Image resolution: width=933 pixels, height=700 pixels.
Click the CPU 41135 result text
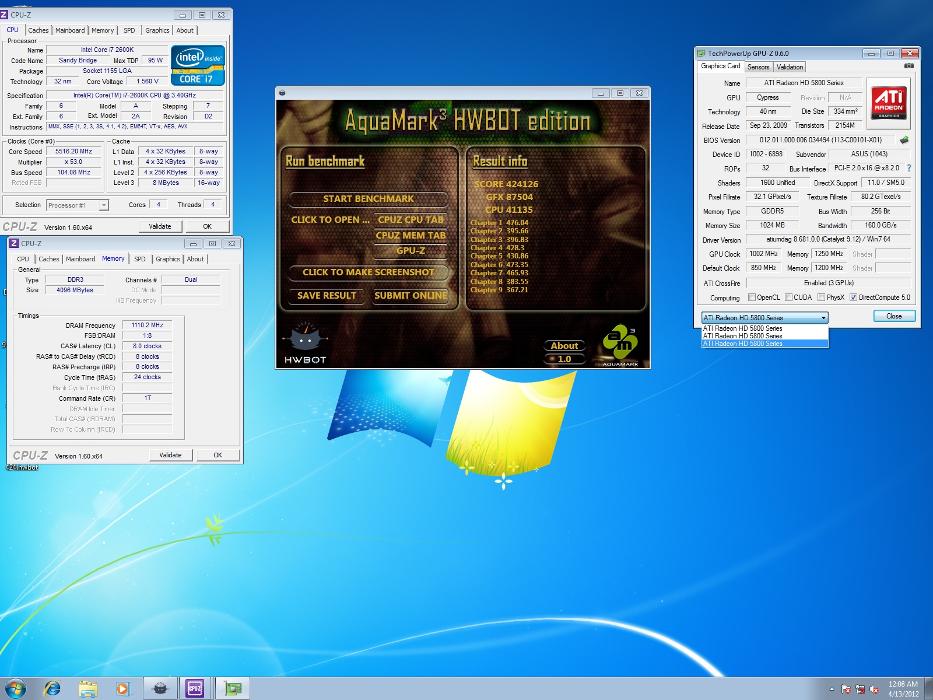[509, 210]
